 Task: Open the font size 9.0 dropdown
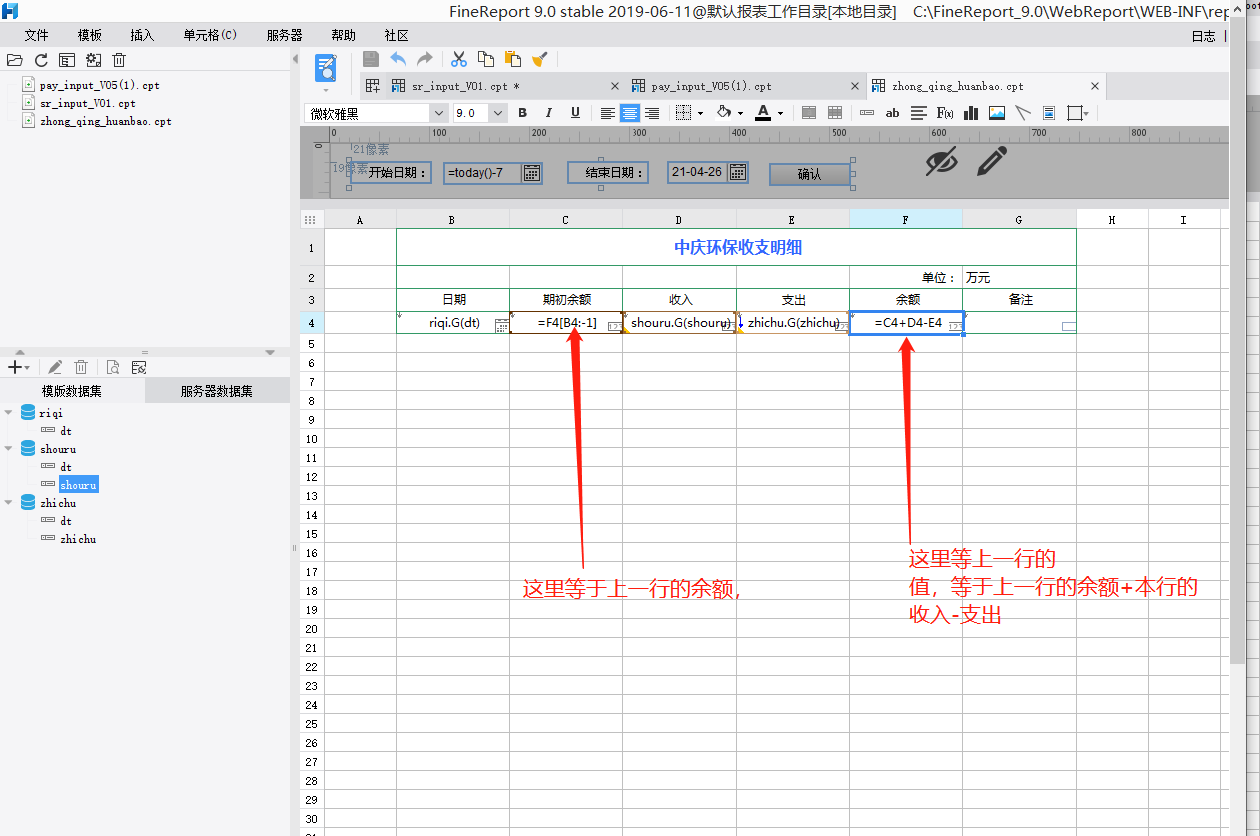tap(498, 113)
